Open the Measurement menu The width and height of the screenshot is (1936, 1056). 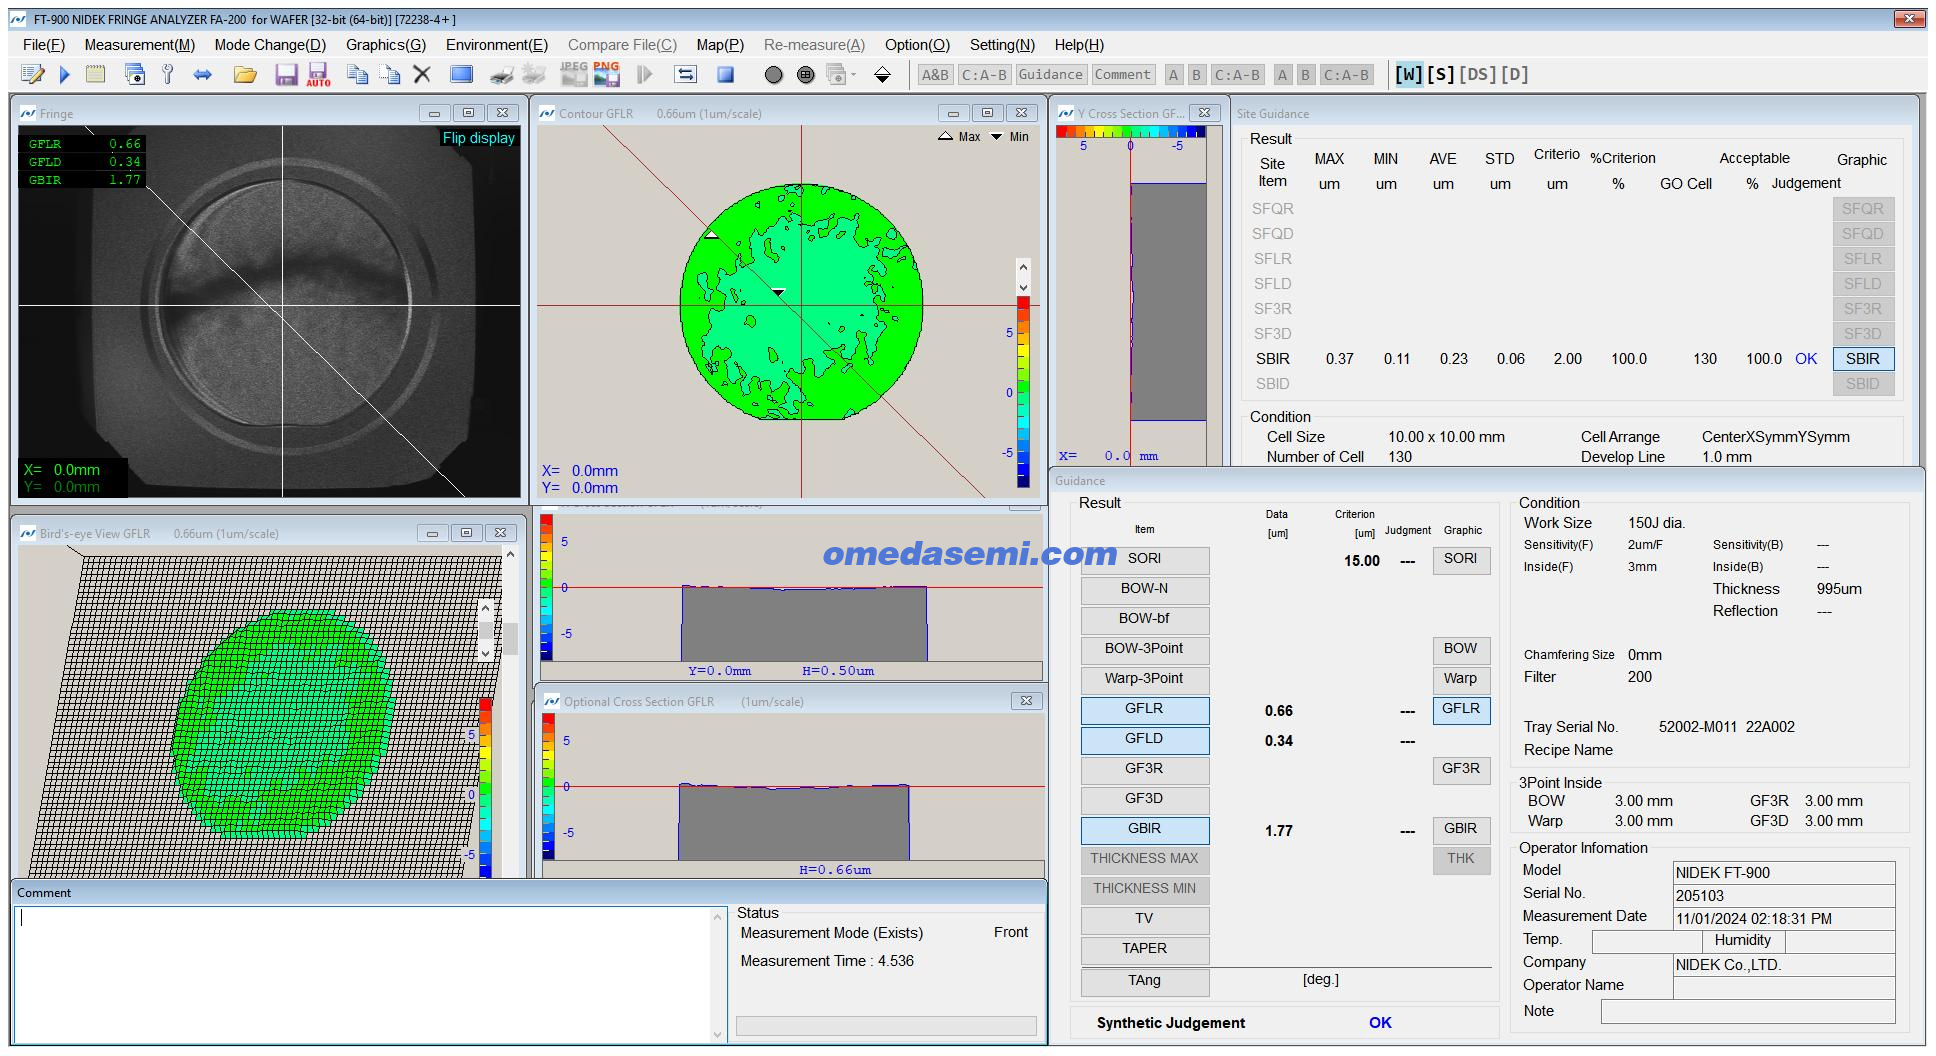(139, 45)
